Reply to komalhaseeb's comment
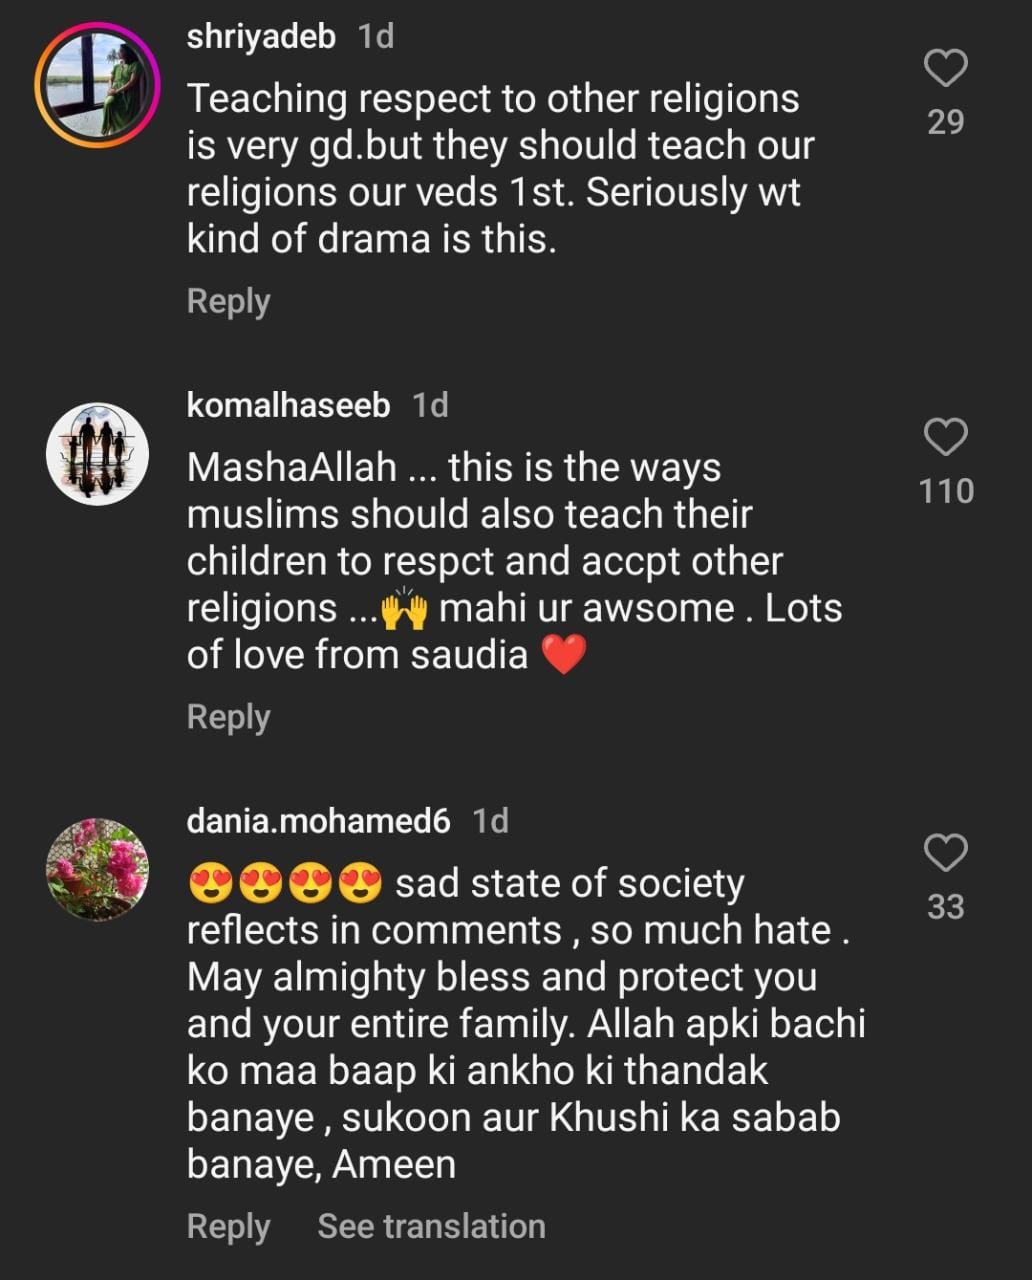1032x1280 pixels. click(228, 717)
